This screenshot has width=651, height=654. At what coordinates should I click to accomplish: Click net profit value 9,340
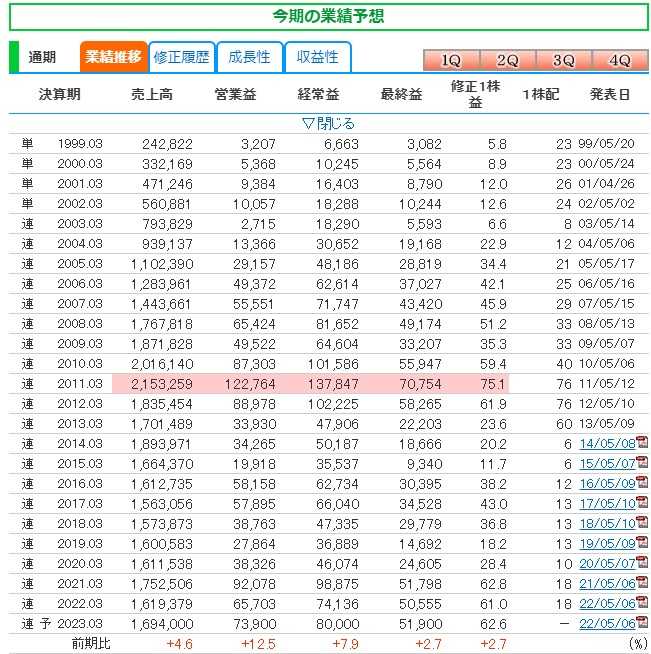(425, 464)
